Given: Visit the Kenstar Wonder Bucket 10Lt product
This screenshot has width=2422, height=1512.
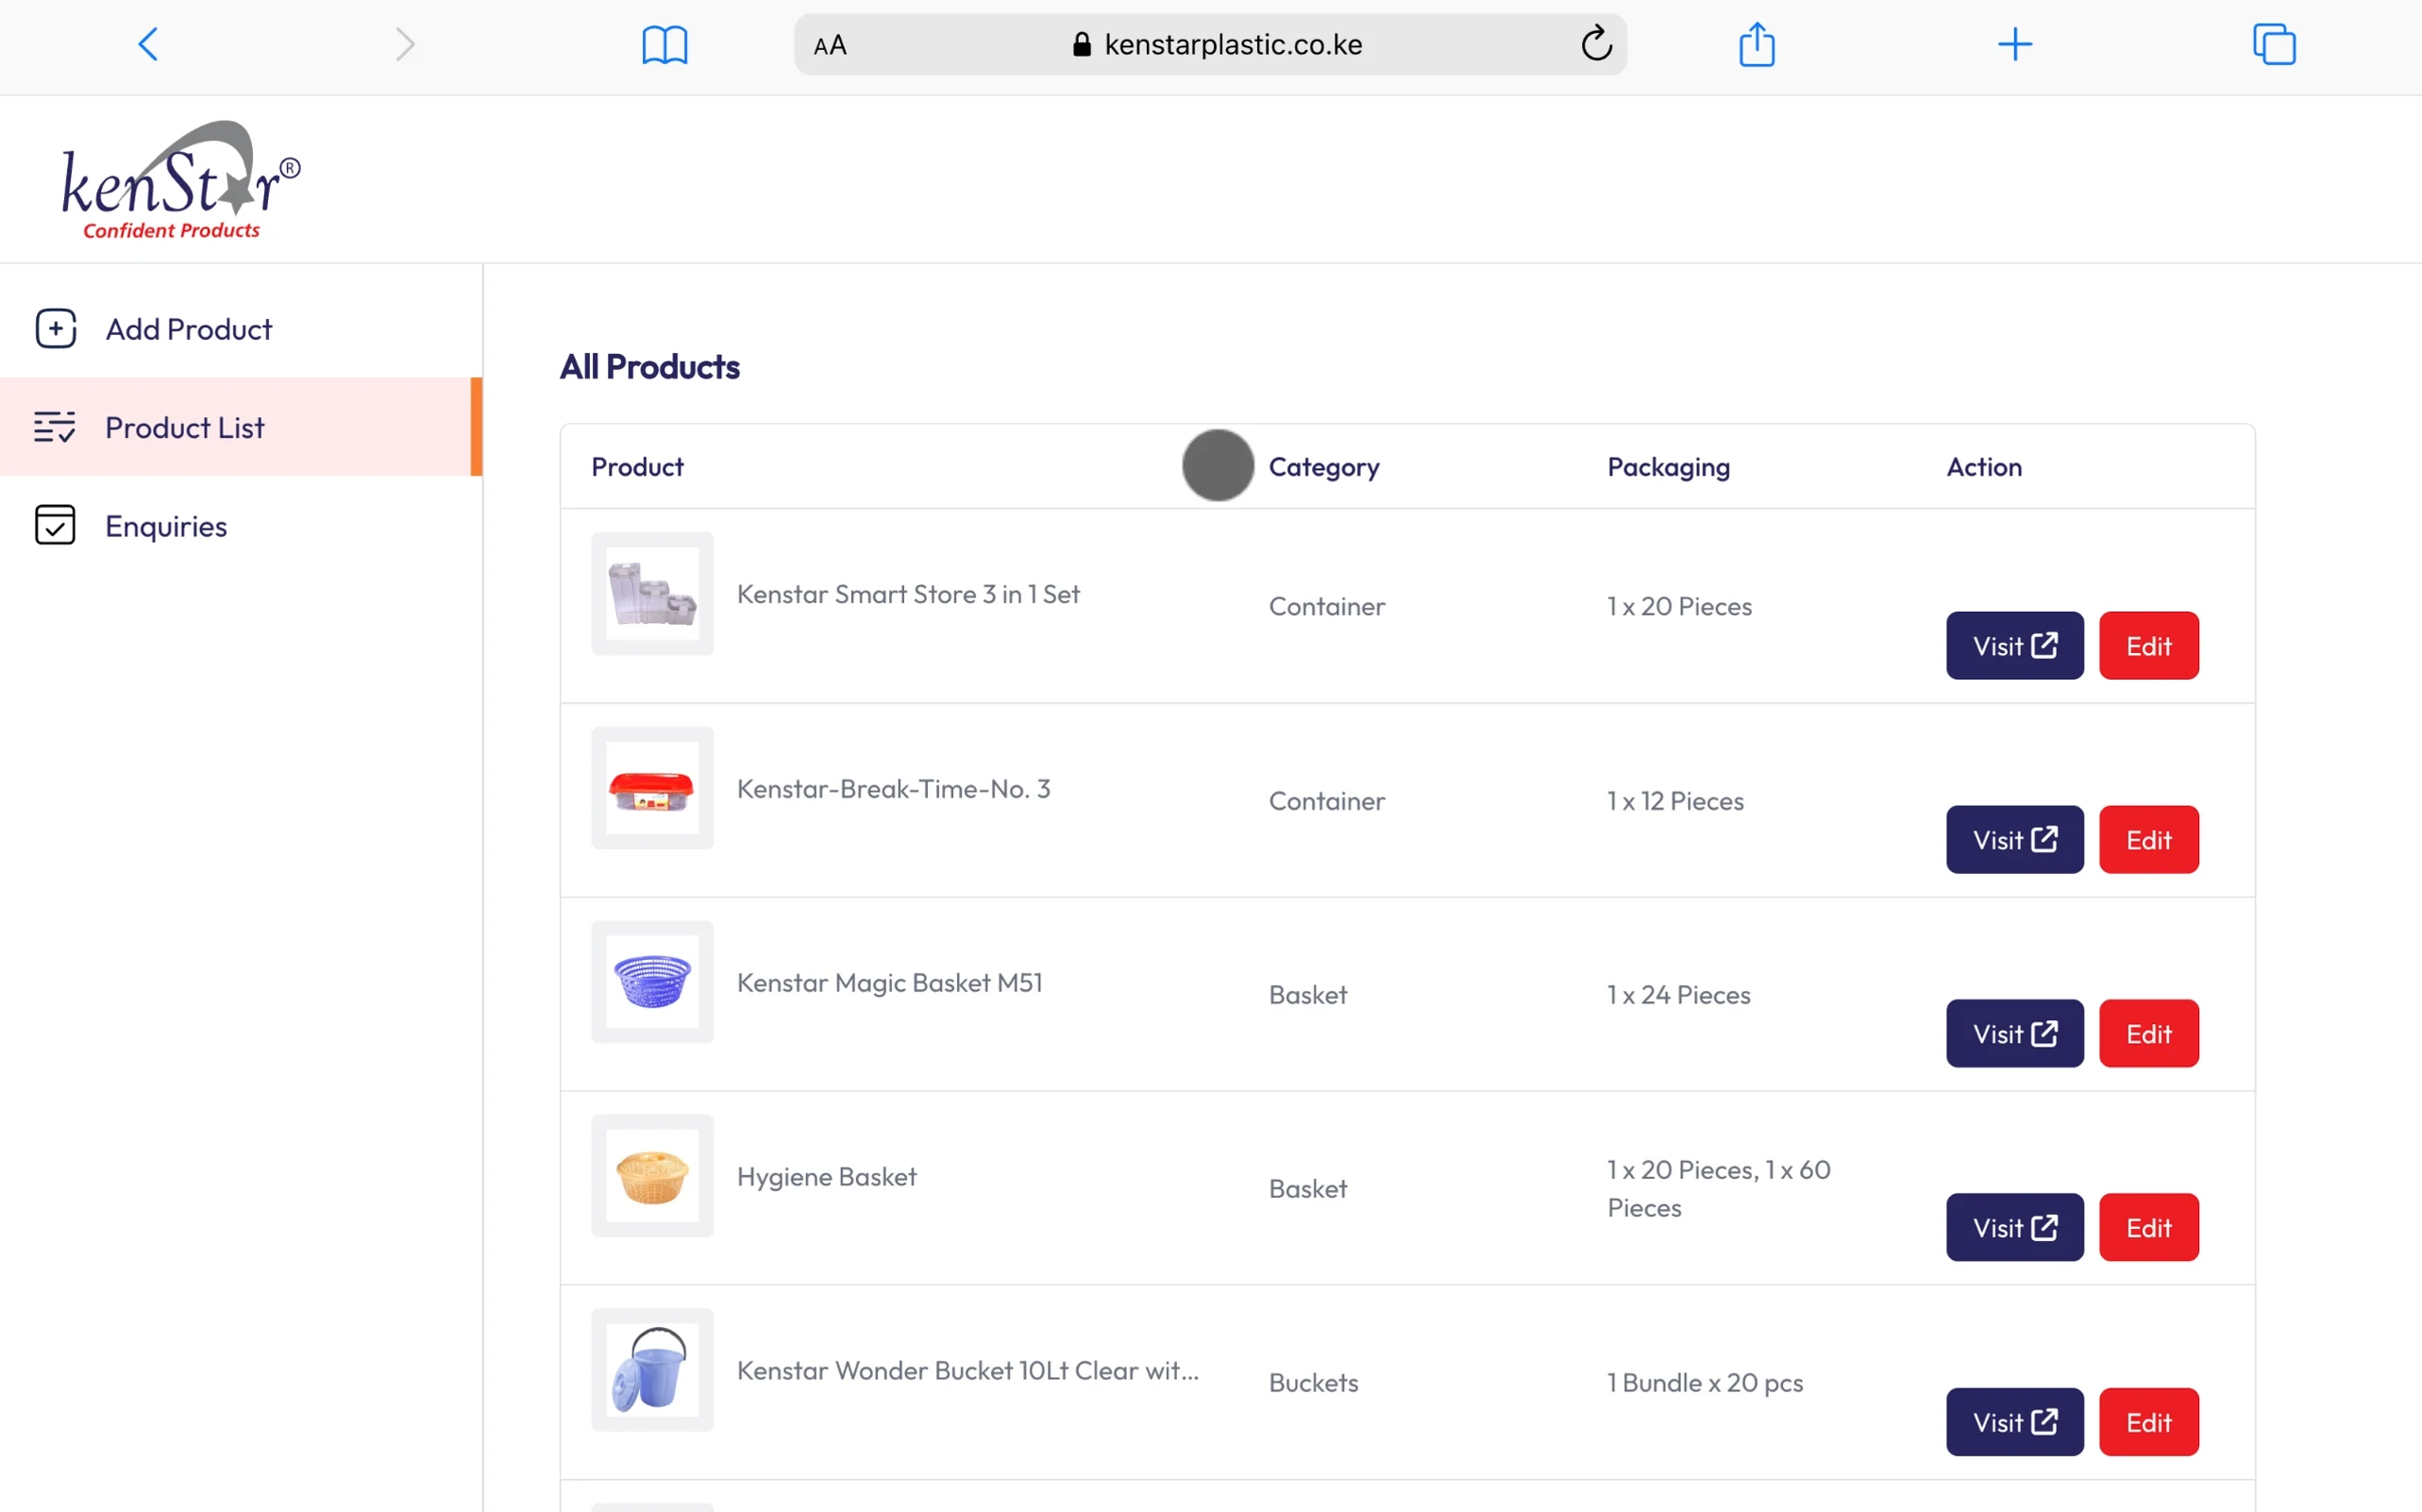Looking at the screenshot, I should pos(2014,1422).
